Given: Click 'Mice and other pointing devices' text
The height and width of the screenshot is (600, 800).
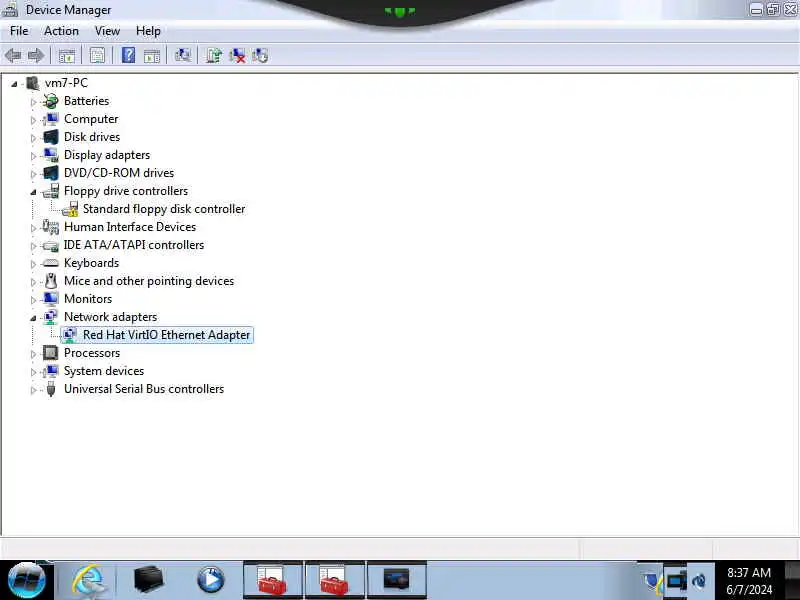Looking at the screenshot, I should (149, 281).
